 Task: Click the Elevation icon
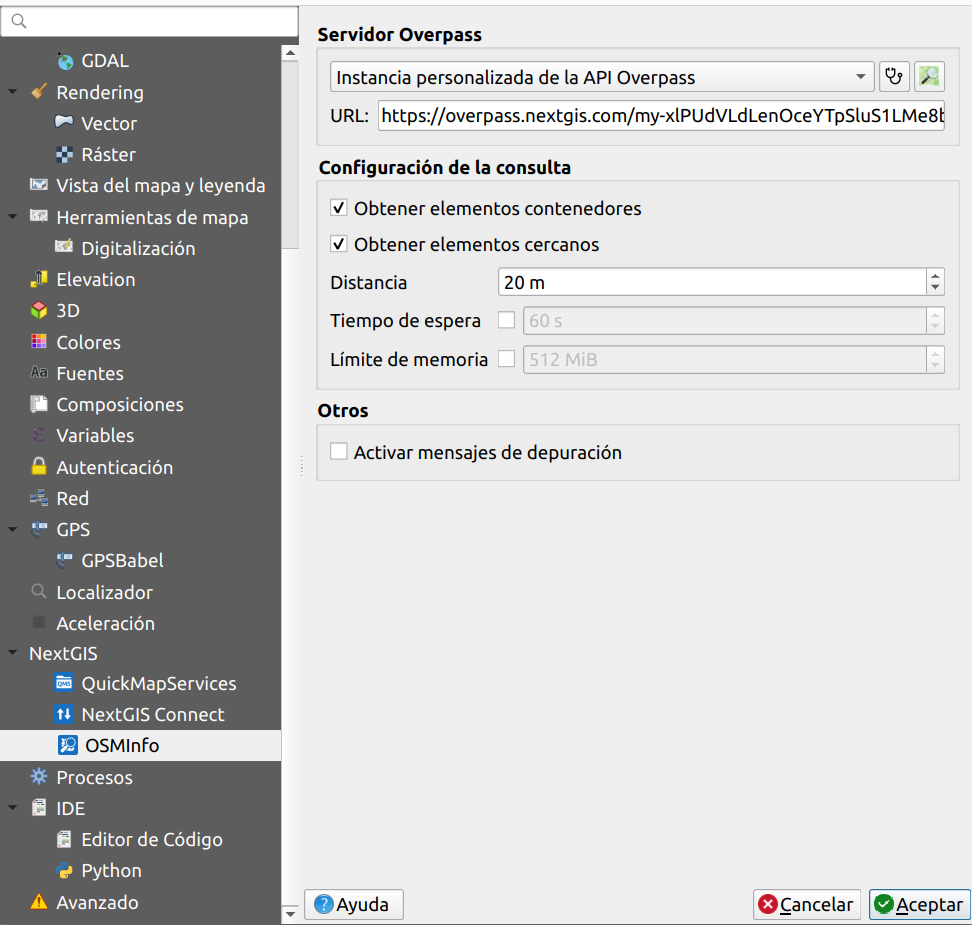pos(39,280)
